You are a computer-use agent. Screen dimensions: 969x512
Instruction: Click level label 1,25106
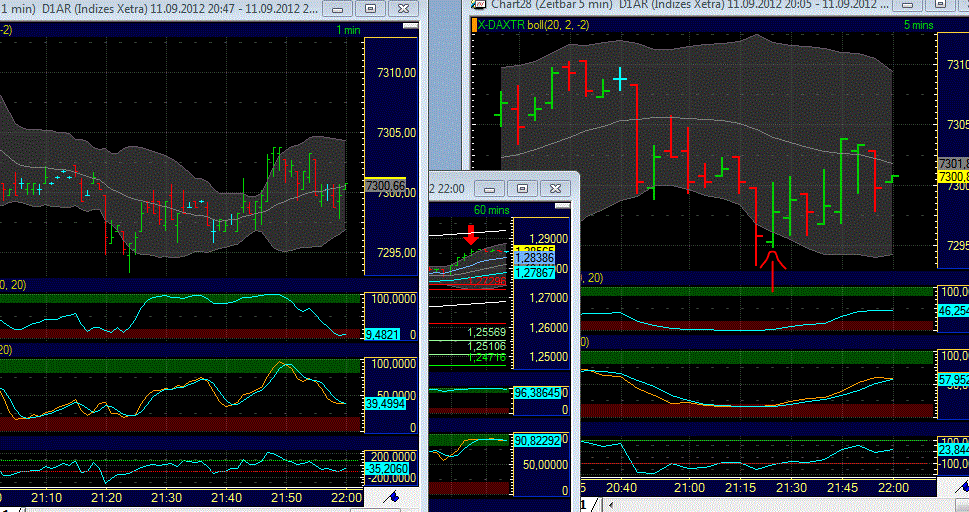click(486, 346)
